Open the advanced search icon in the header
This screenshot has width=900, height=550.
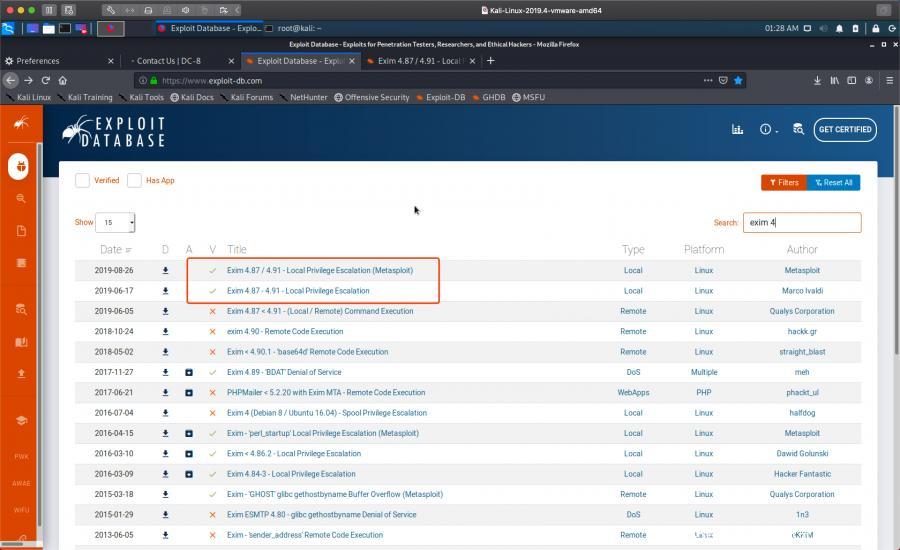point(798,129)
